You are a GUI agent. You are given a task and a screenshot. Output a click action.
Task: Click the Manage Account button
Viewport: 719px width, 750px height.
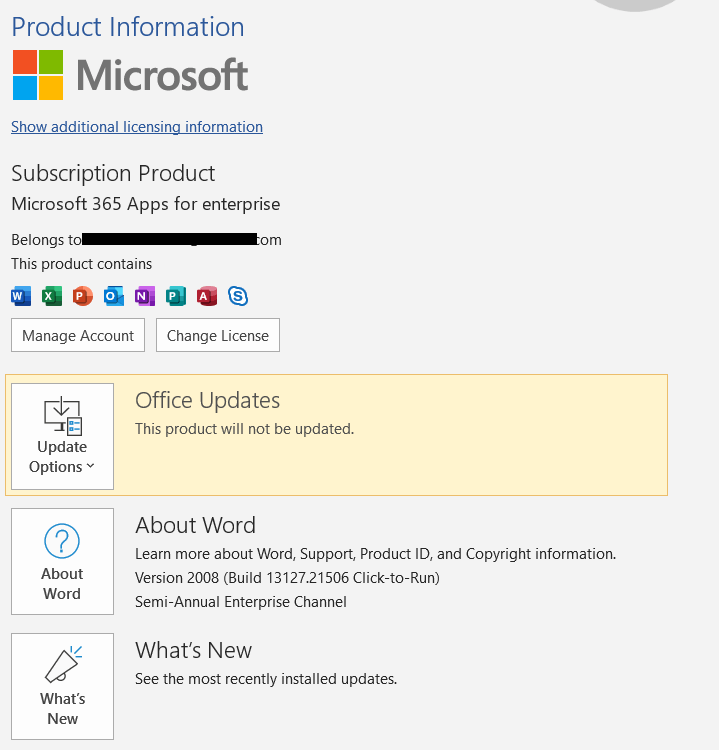[x=78, y=335]
